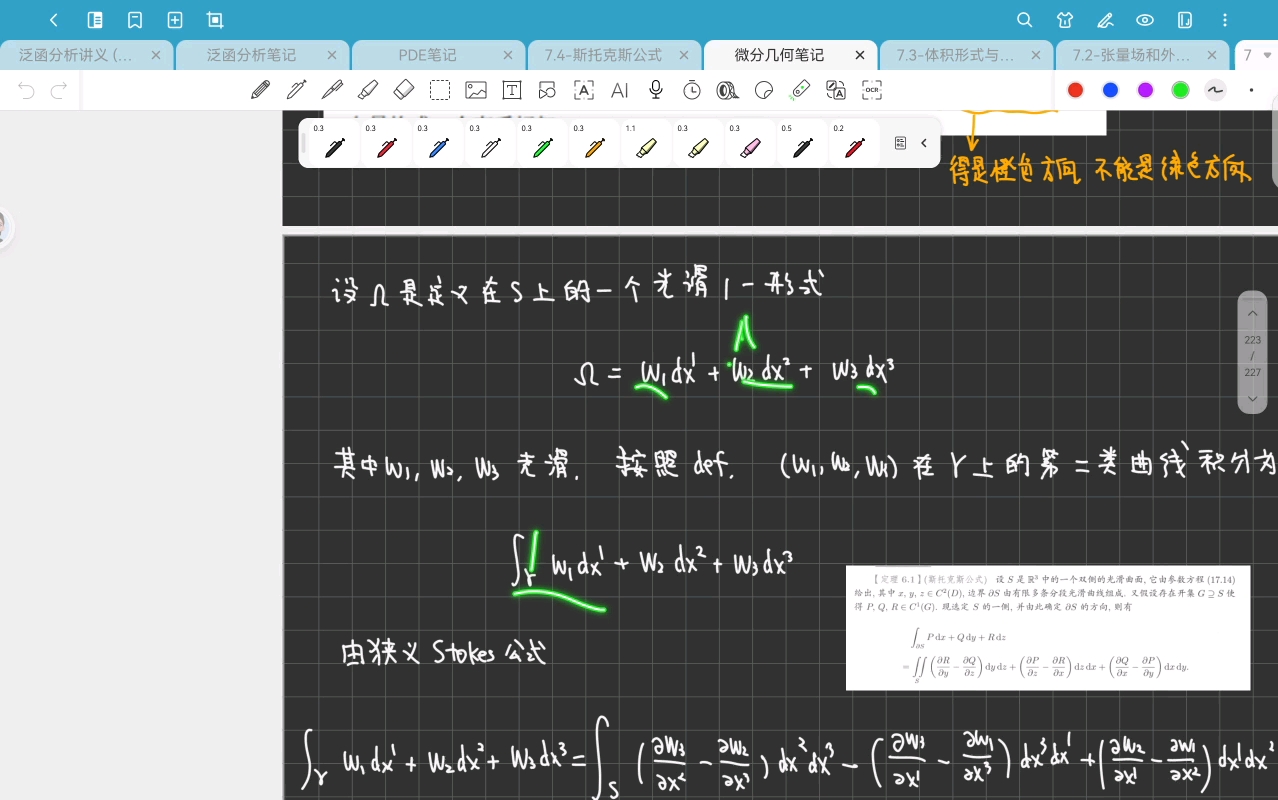Open the notebook J icon
The width and height of the screenshot is (1278, 800).
click(x=1185, y=20)
